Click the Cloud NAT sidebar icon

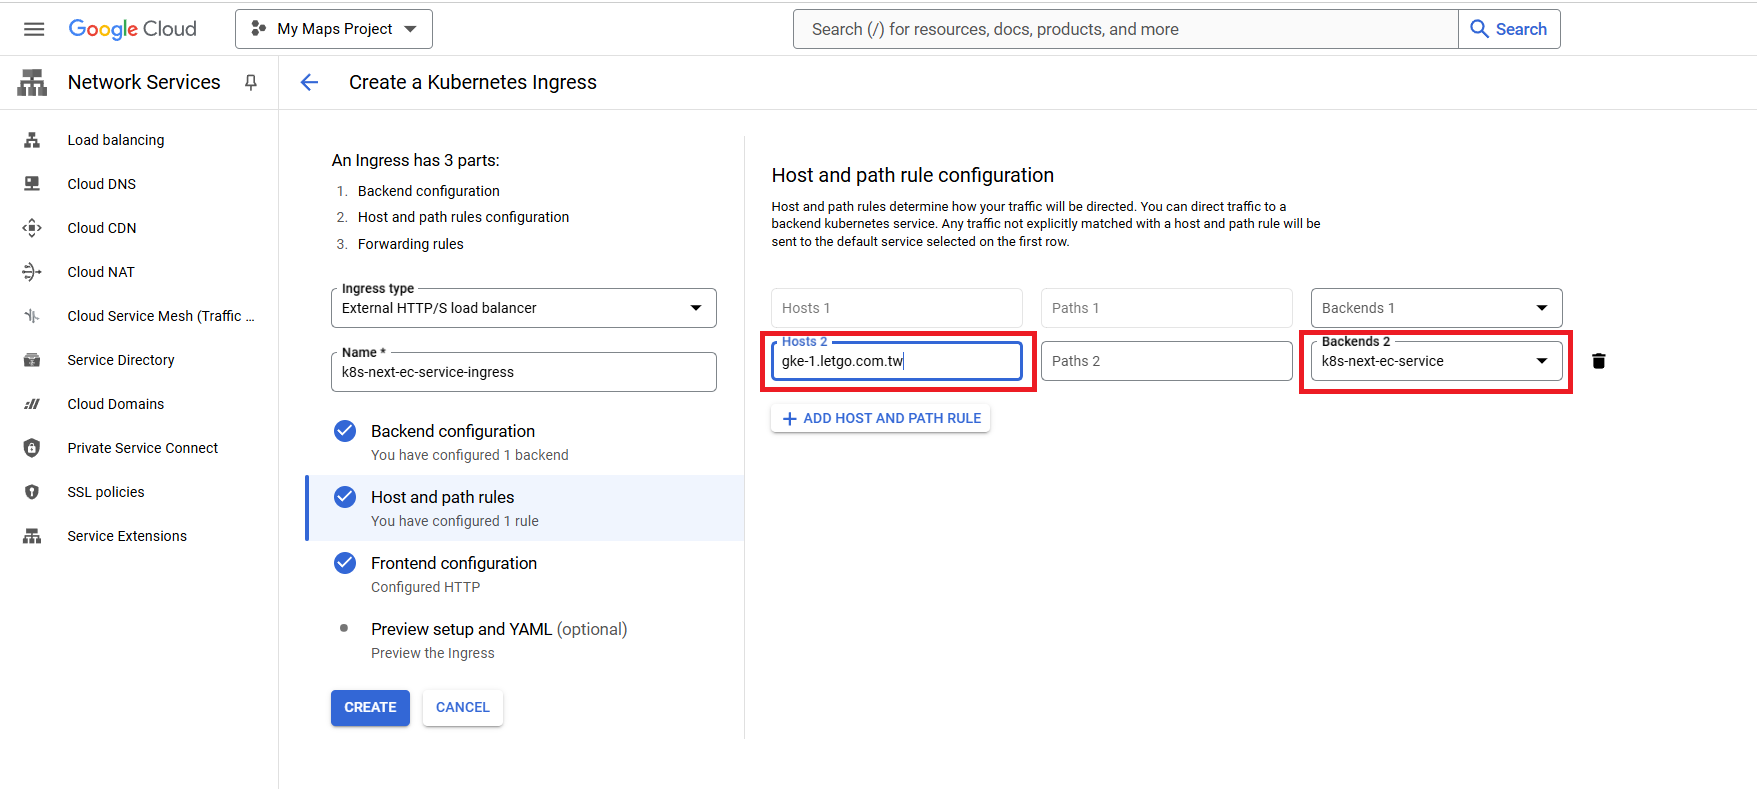click(x=32, y=272)
